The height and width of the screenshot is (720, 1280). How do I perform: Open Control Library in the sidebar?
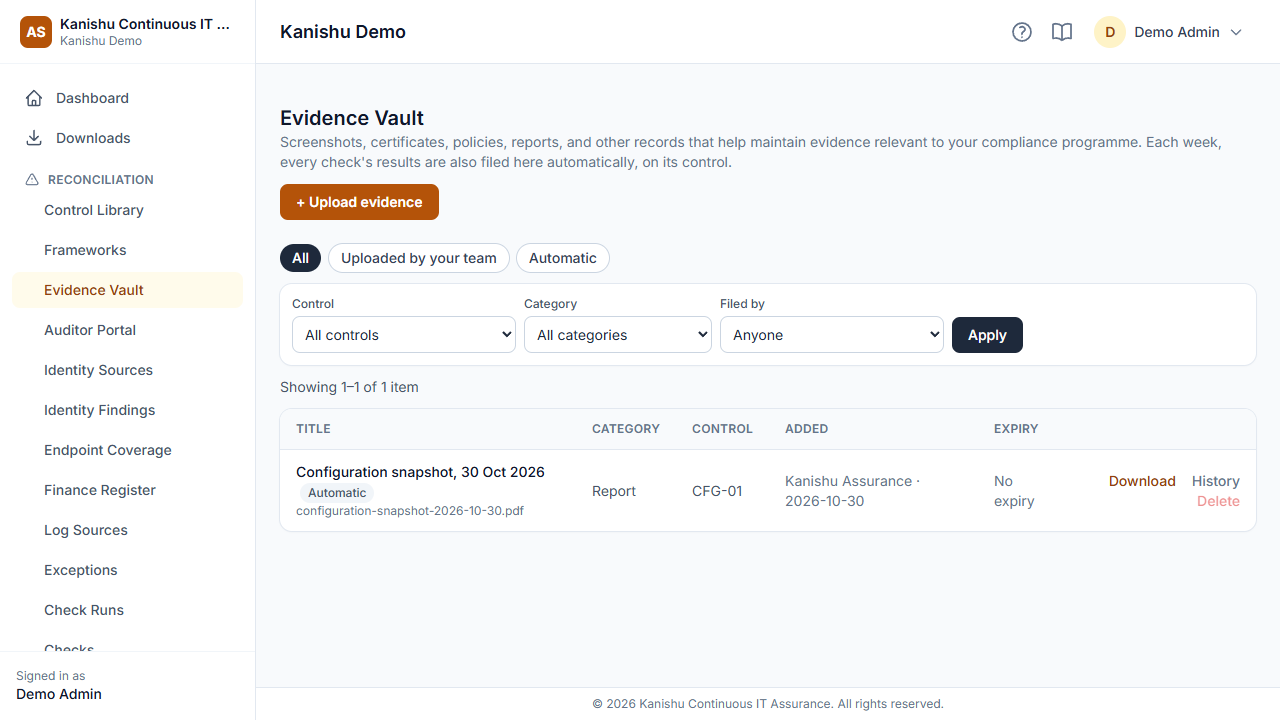[128, 210]
